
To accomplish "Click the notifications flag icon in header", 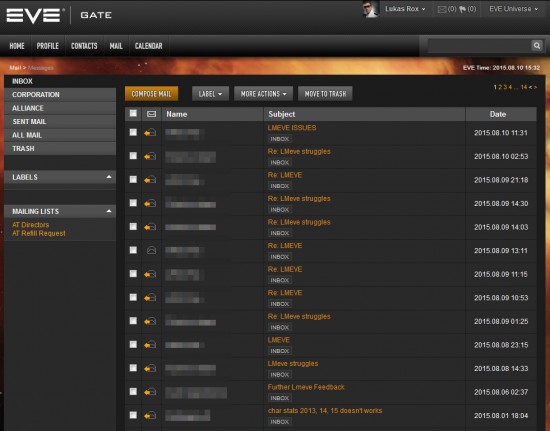I will tap(462, 9).
